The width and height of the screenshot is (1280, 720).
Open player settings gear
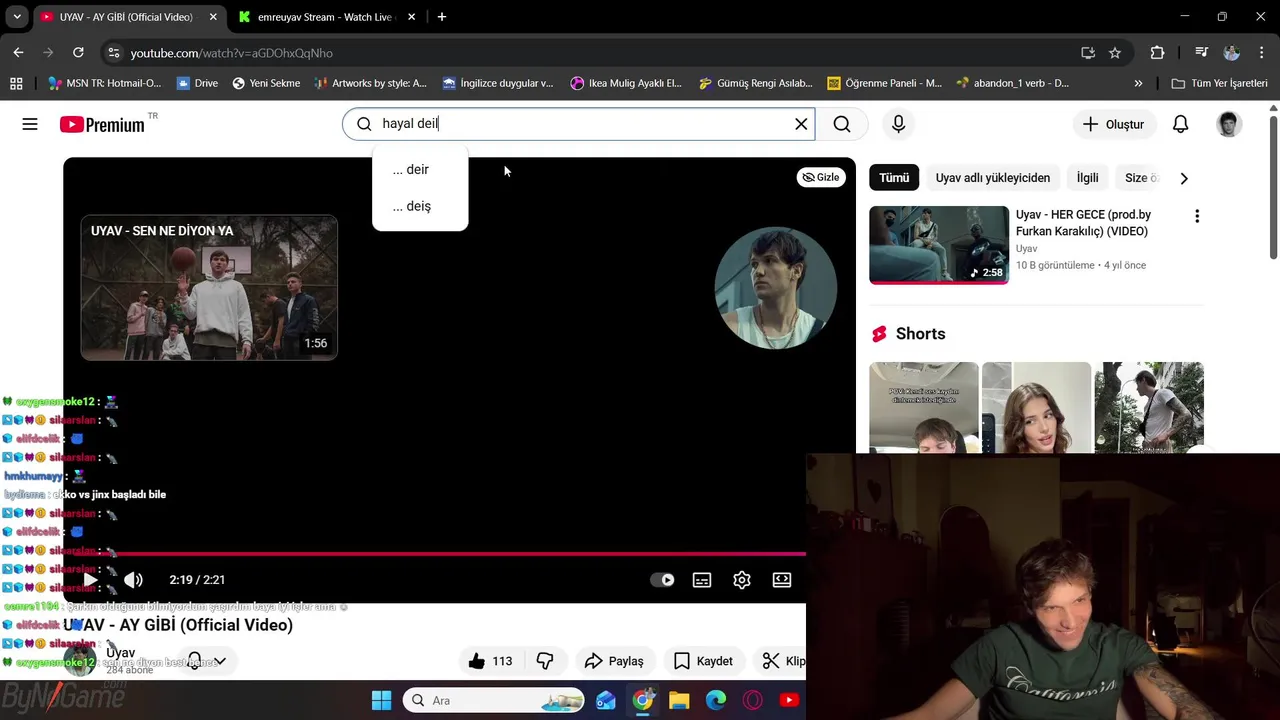click(742, 580)
